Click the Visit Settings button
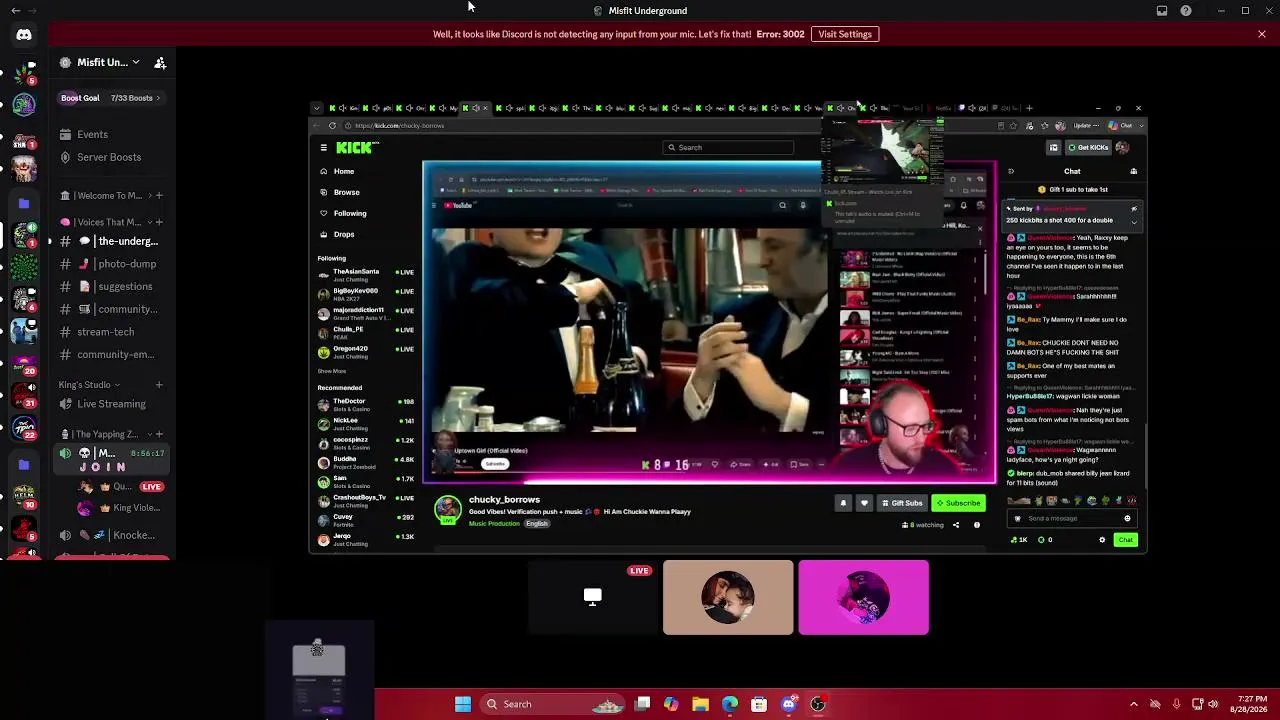1280x720 pixels. pos(845,34)
